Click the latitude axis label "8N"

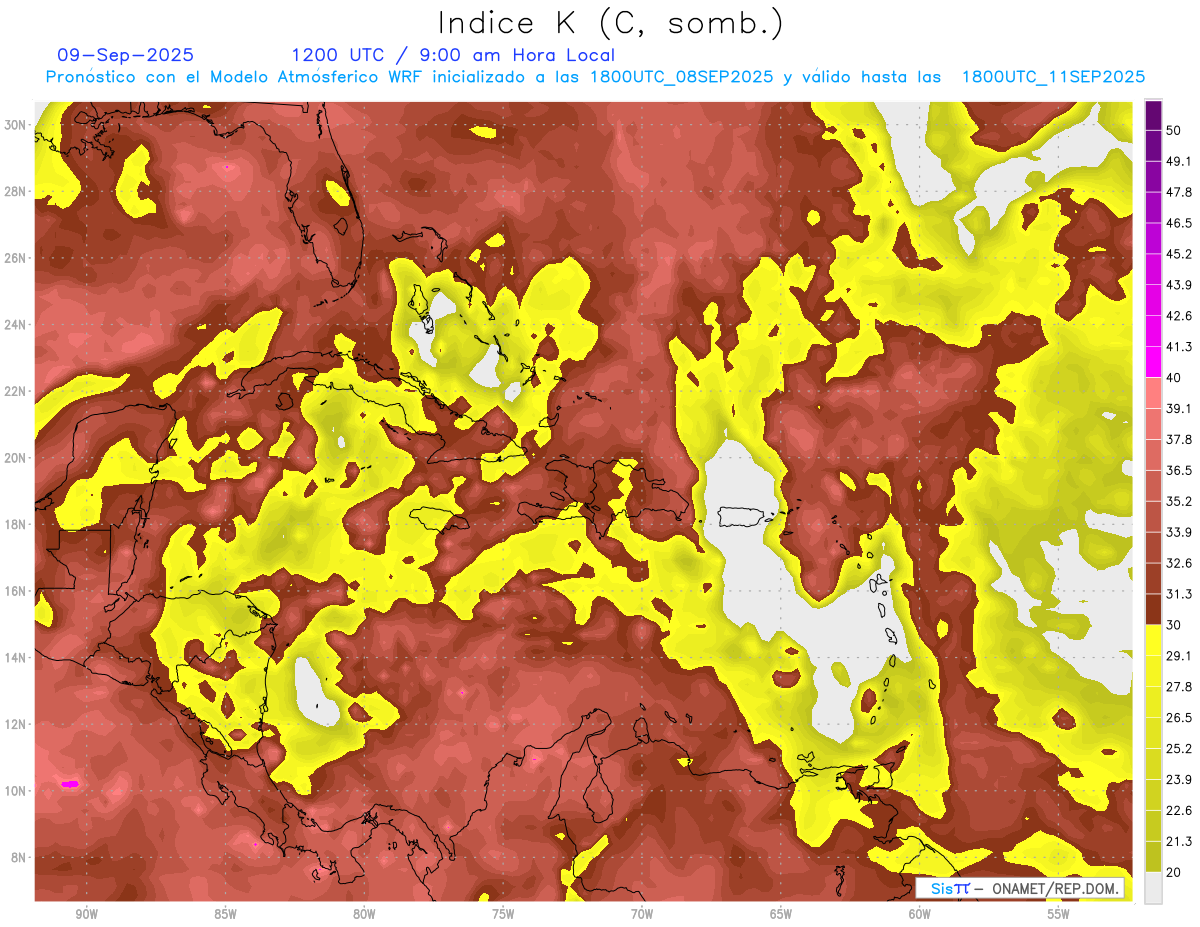pos(19,858)
